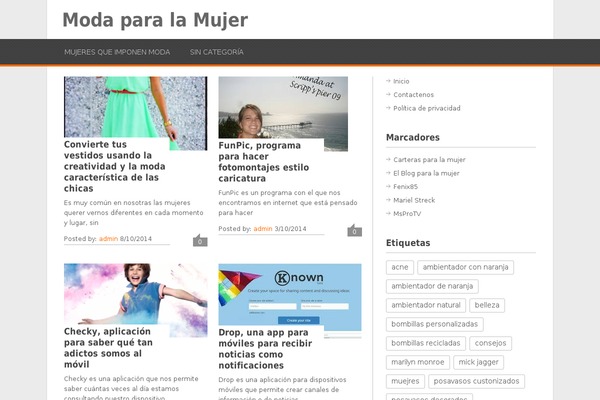Open the Drop app post title
This screenshot has height=400, width=600.
(265, 349)
